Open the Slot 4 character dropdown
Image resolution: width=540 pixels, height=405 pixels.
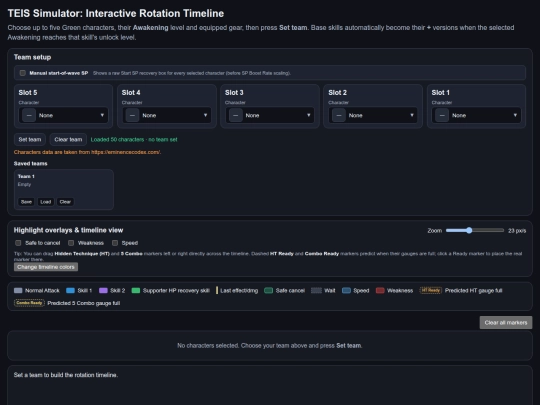[167, 115]
